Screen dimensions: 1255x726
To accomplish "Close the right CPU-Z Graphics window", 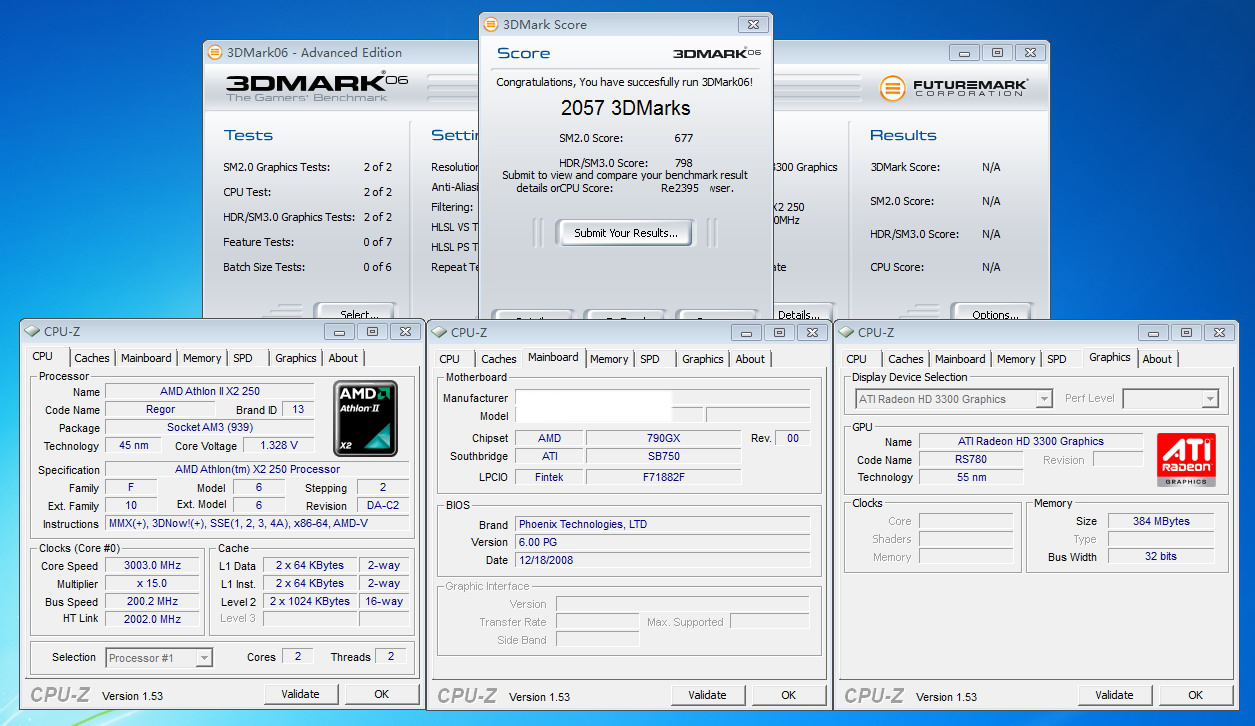I will pyautogui.click(x=1218, y=332).
